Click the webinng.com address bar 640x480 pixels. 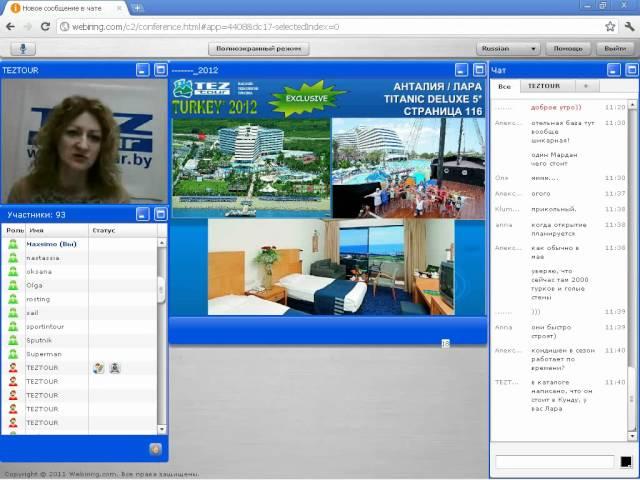point(329,27)
